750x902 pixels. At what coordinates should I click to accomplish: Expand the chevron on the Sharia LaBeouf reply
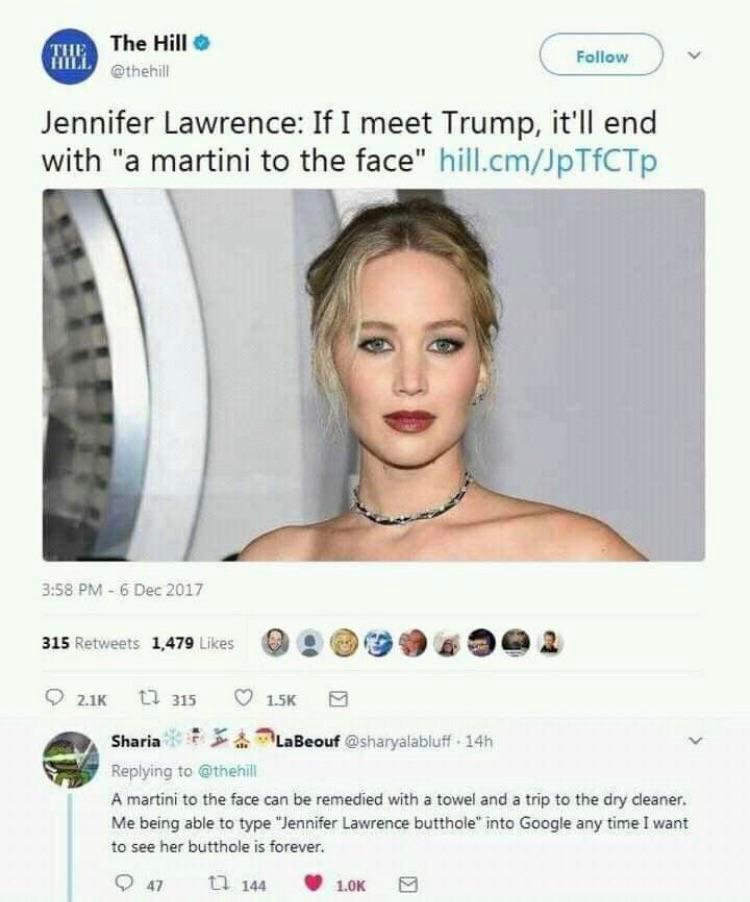[695, 740]
